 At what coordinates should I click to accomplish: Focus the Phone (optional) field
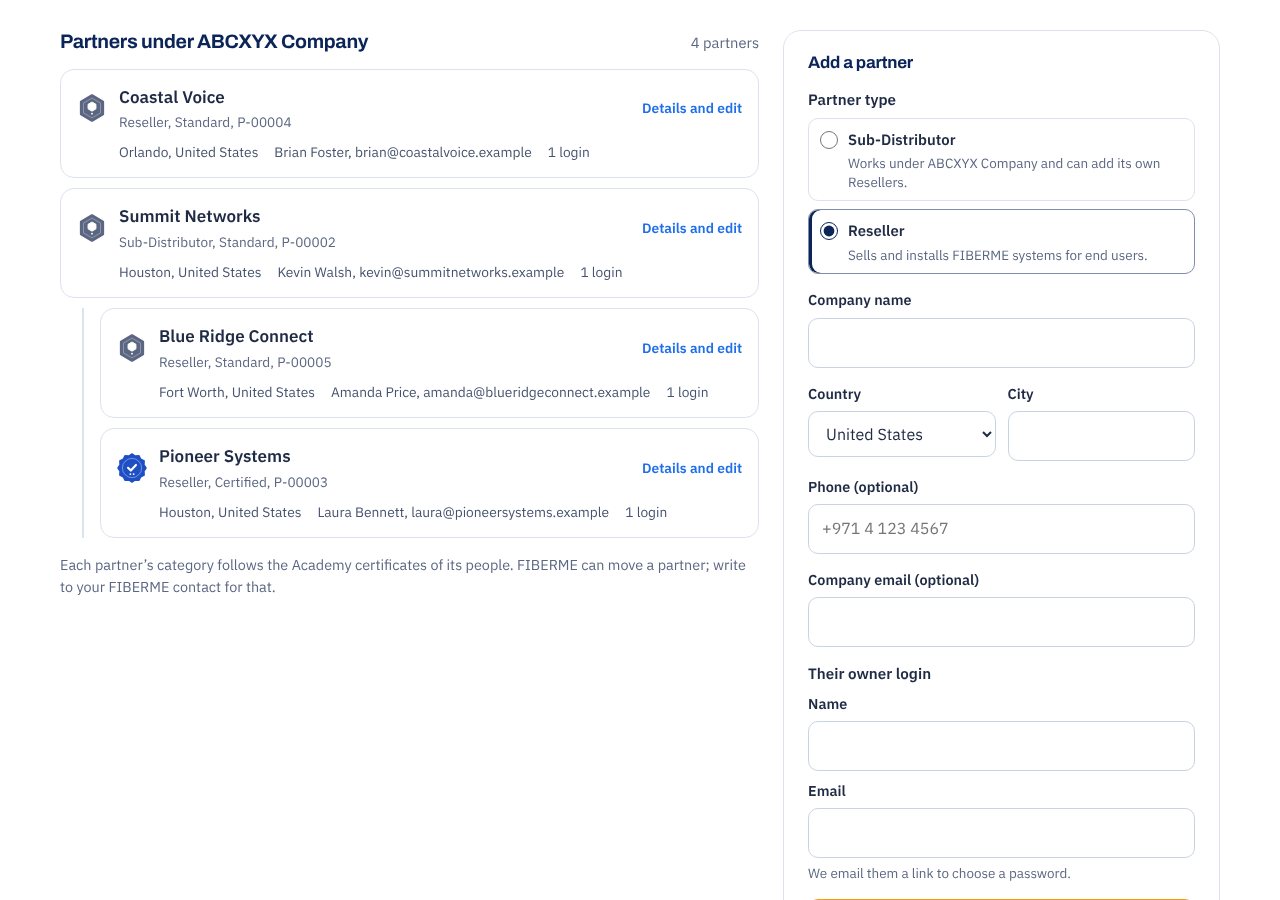(x=1001, y=529)
